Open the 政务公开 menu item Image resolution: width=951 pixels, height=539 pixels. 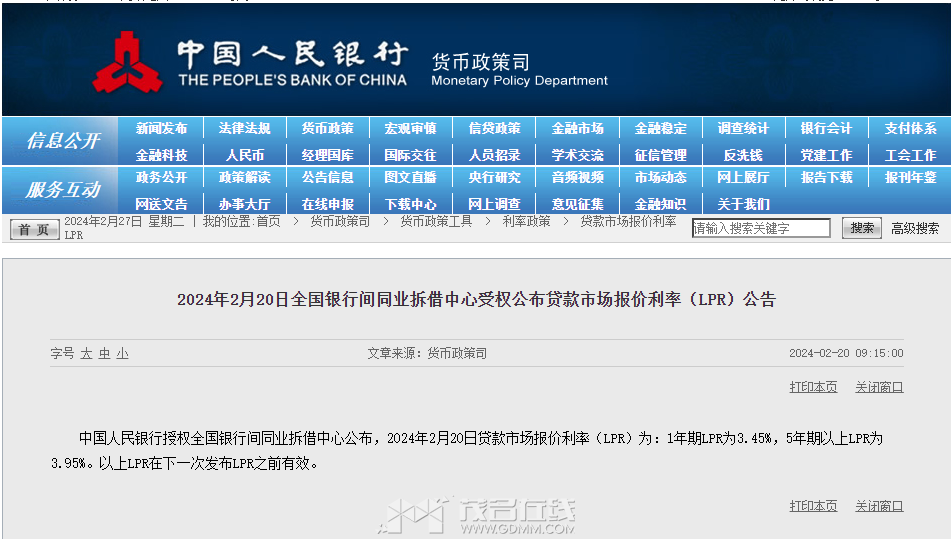tap(161, 178)
